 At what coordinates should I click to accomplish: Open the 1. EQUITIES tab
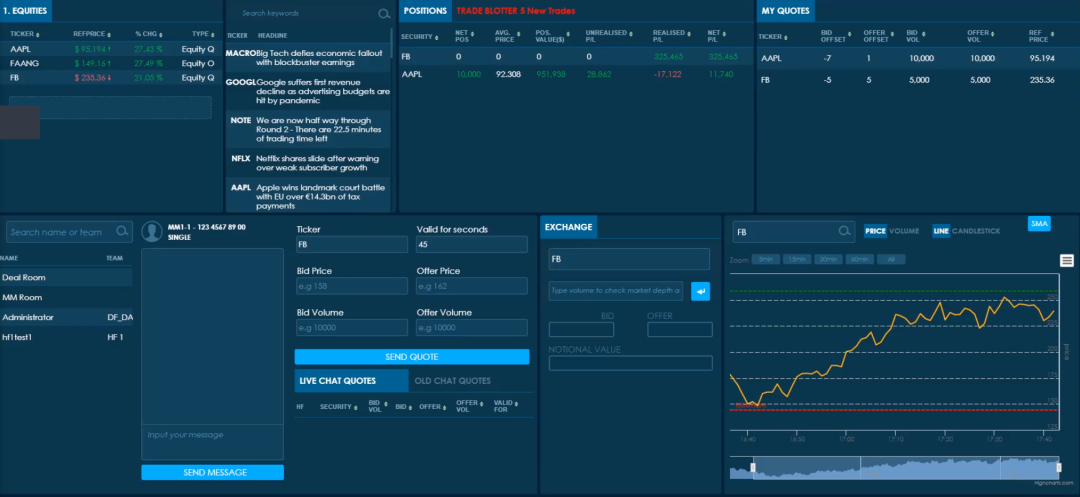(x=25, y=11)
